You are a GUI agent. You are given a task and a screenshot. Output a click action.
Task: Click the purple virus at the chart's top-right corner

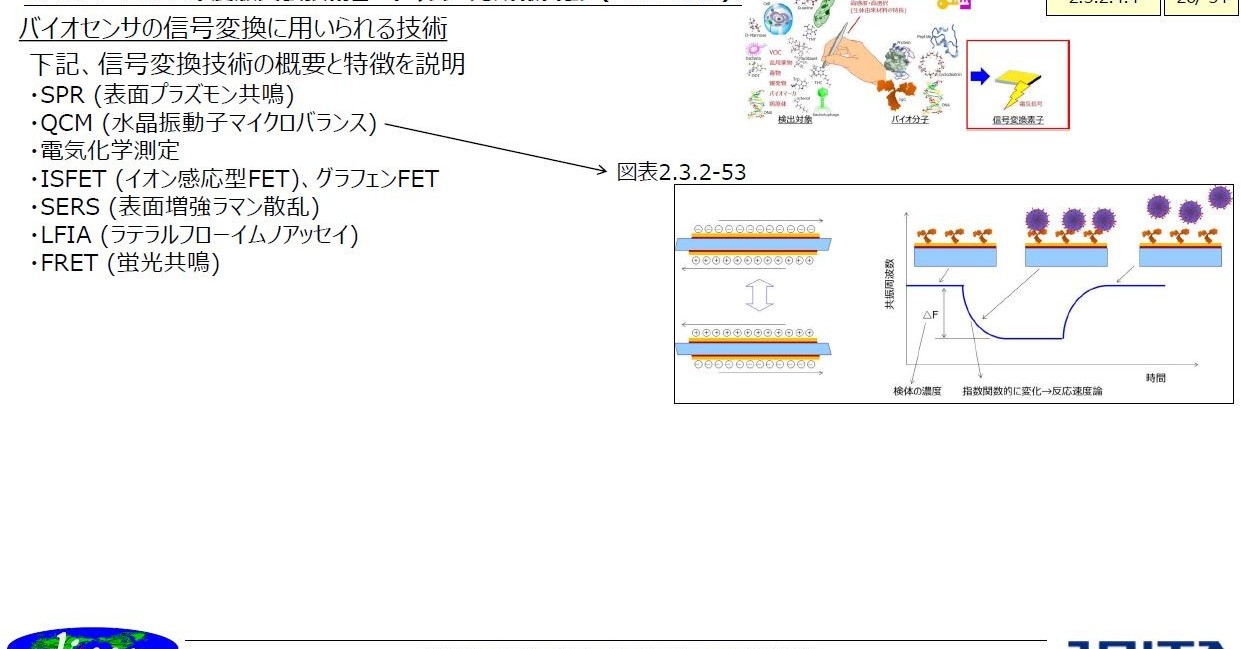coord(1219,197)
